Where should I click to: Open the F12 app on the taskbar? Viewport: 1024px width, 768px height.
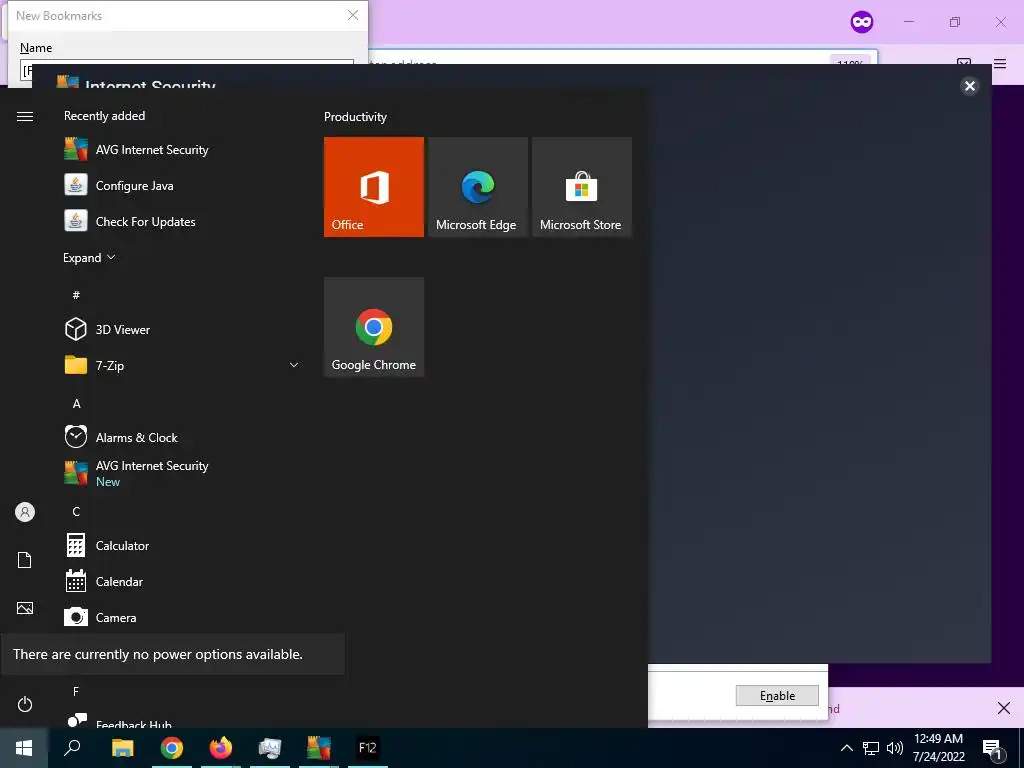click(368, 748)
